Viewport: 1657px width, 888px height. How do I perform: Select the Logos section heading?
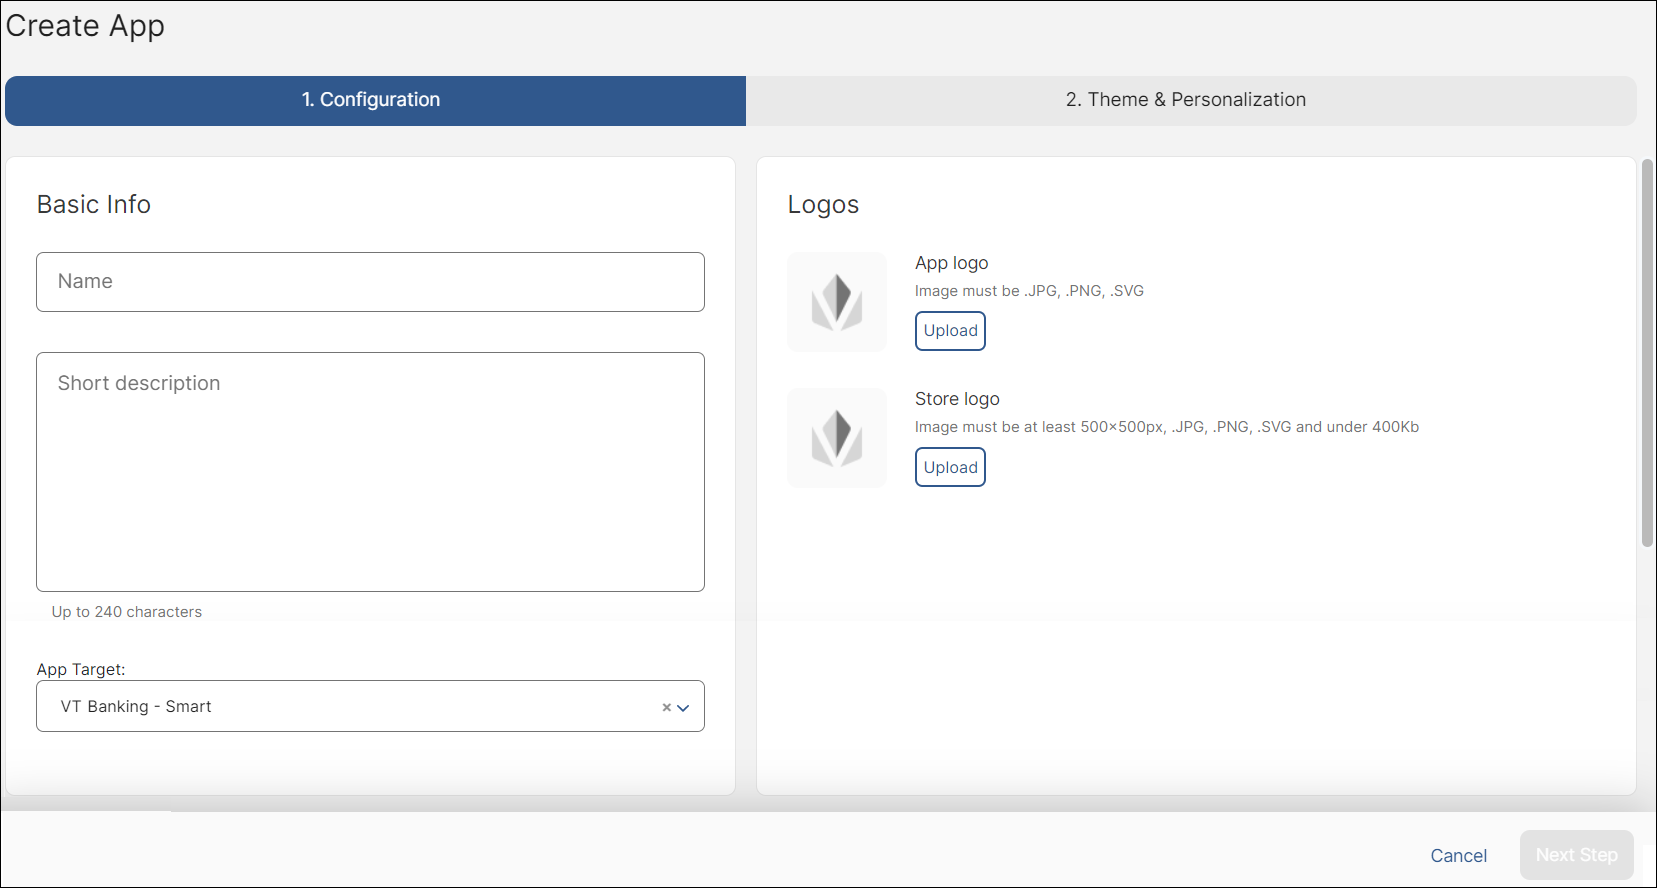823,204
